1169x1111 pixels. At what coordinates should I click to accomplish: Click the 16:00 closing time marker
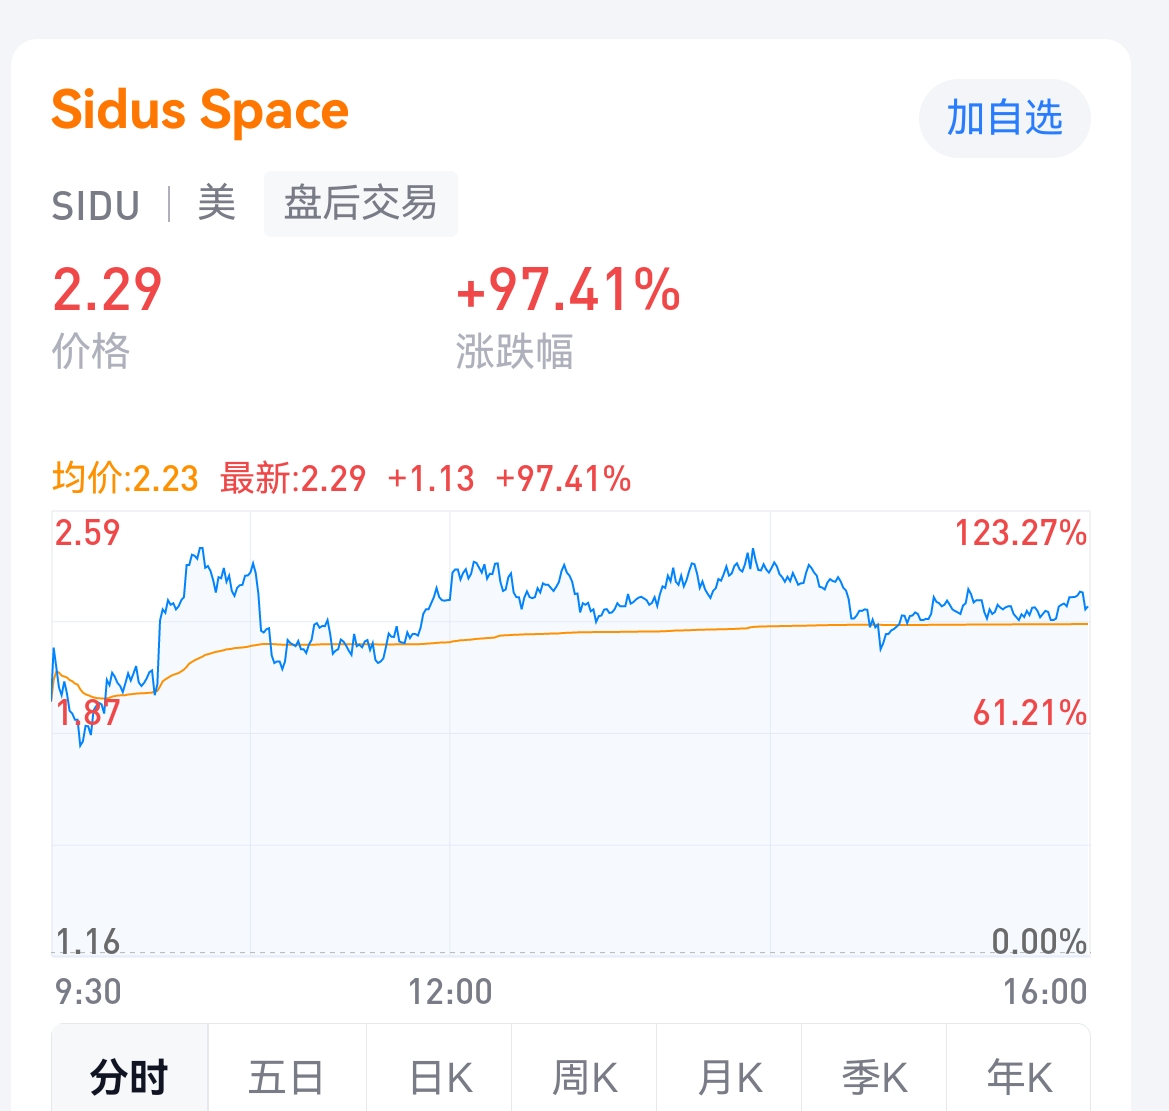1045,992
